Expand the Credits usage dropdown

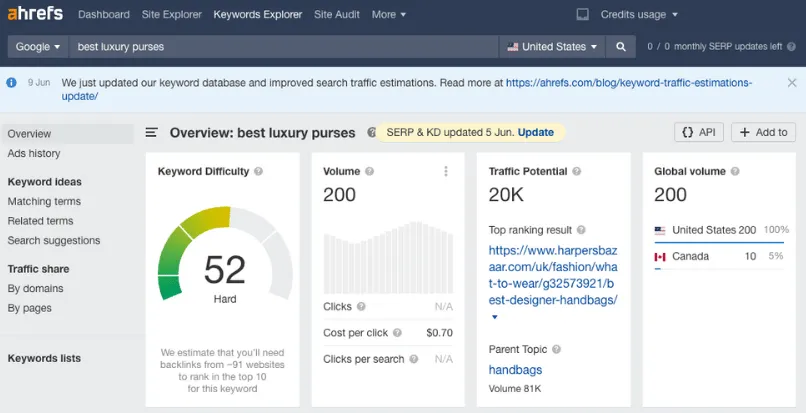pyautogui.click(x=639, y=15)
